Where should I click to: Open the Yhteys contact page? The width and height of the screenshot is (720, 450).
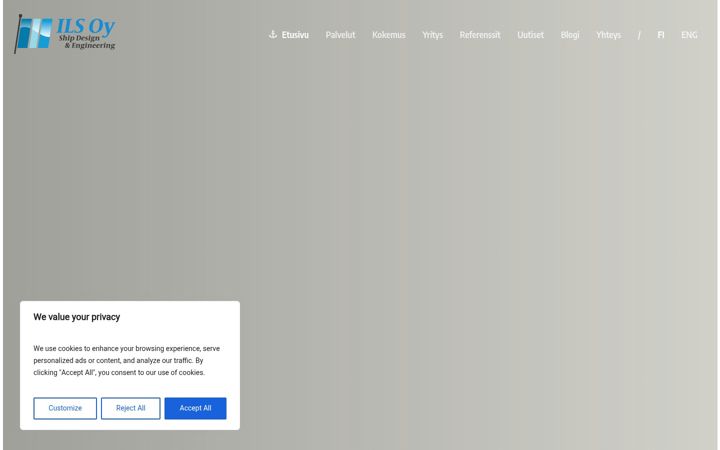[x=608, y=35]
